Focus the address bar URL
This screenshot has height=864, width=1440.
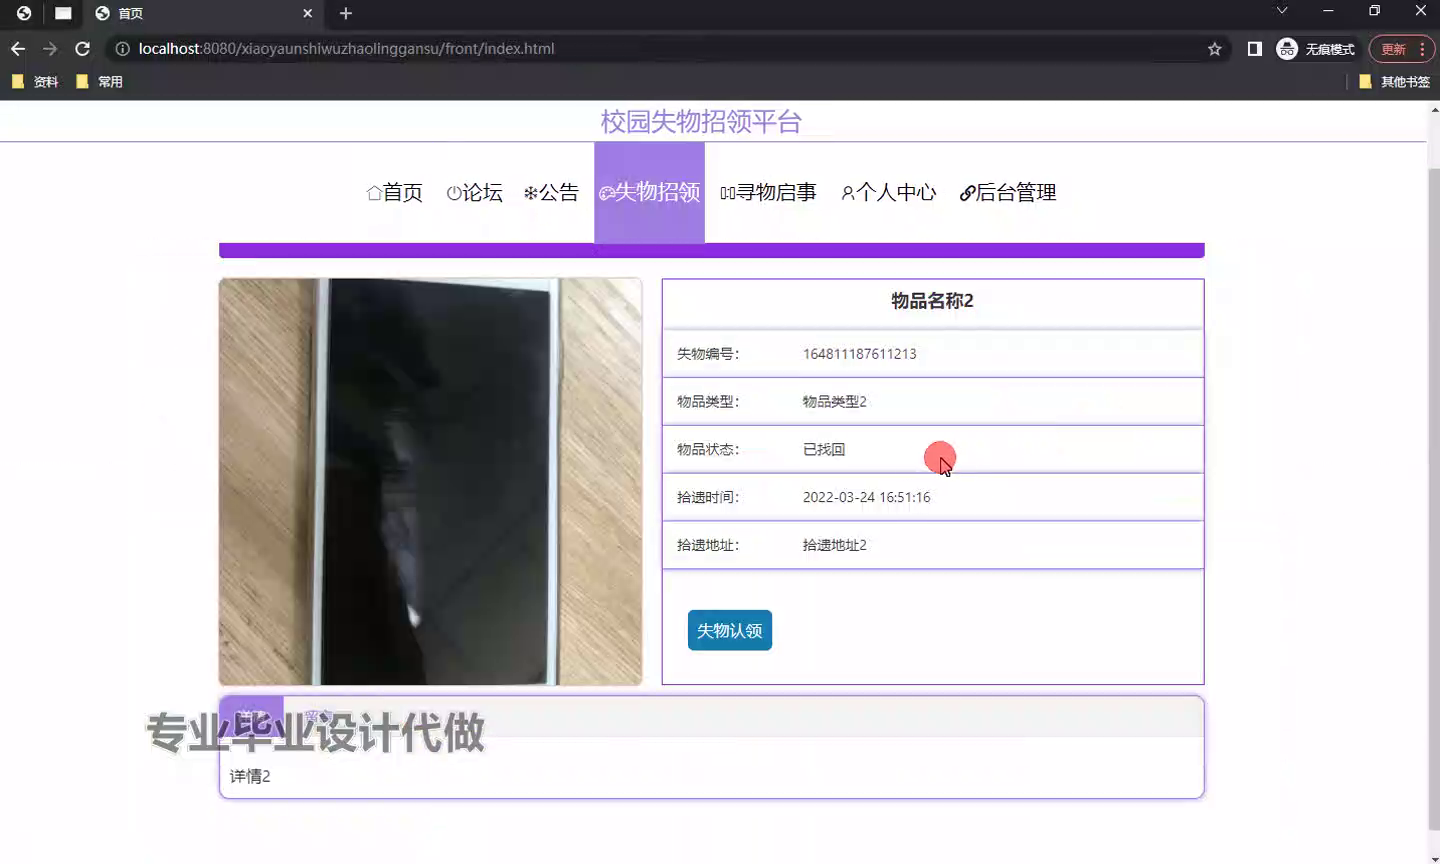(346, 48)
